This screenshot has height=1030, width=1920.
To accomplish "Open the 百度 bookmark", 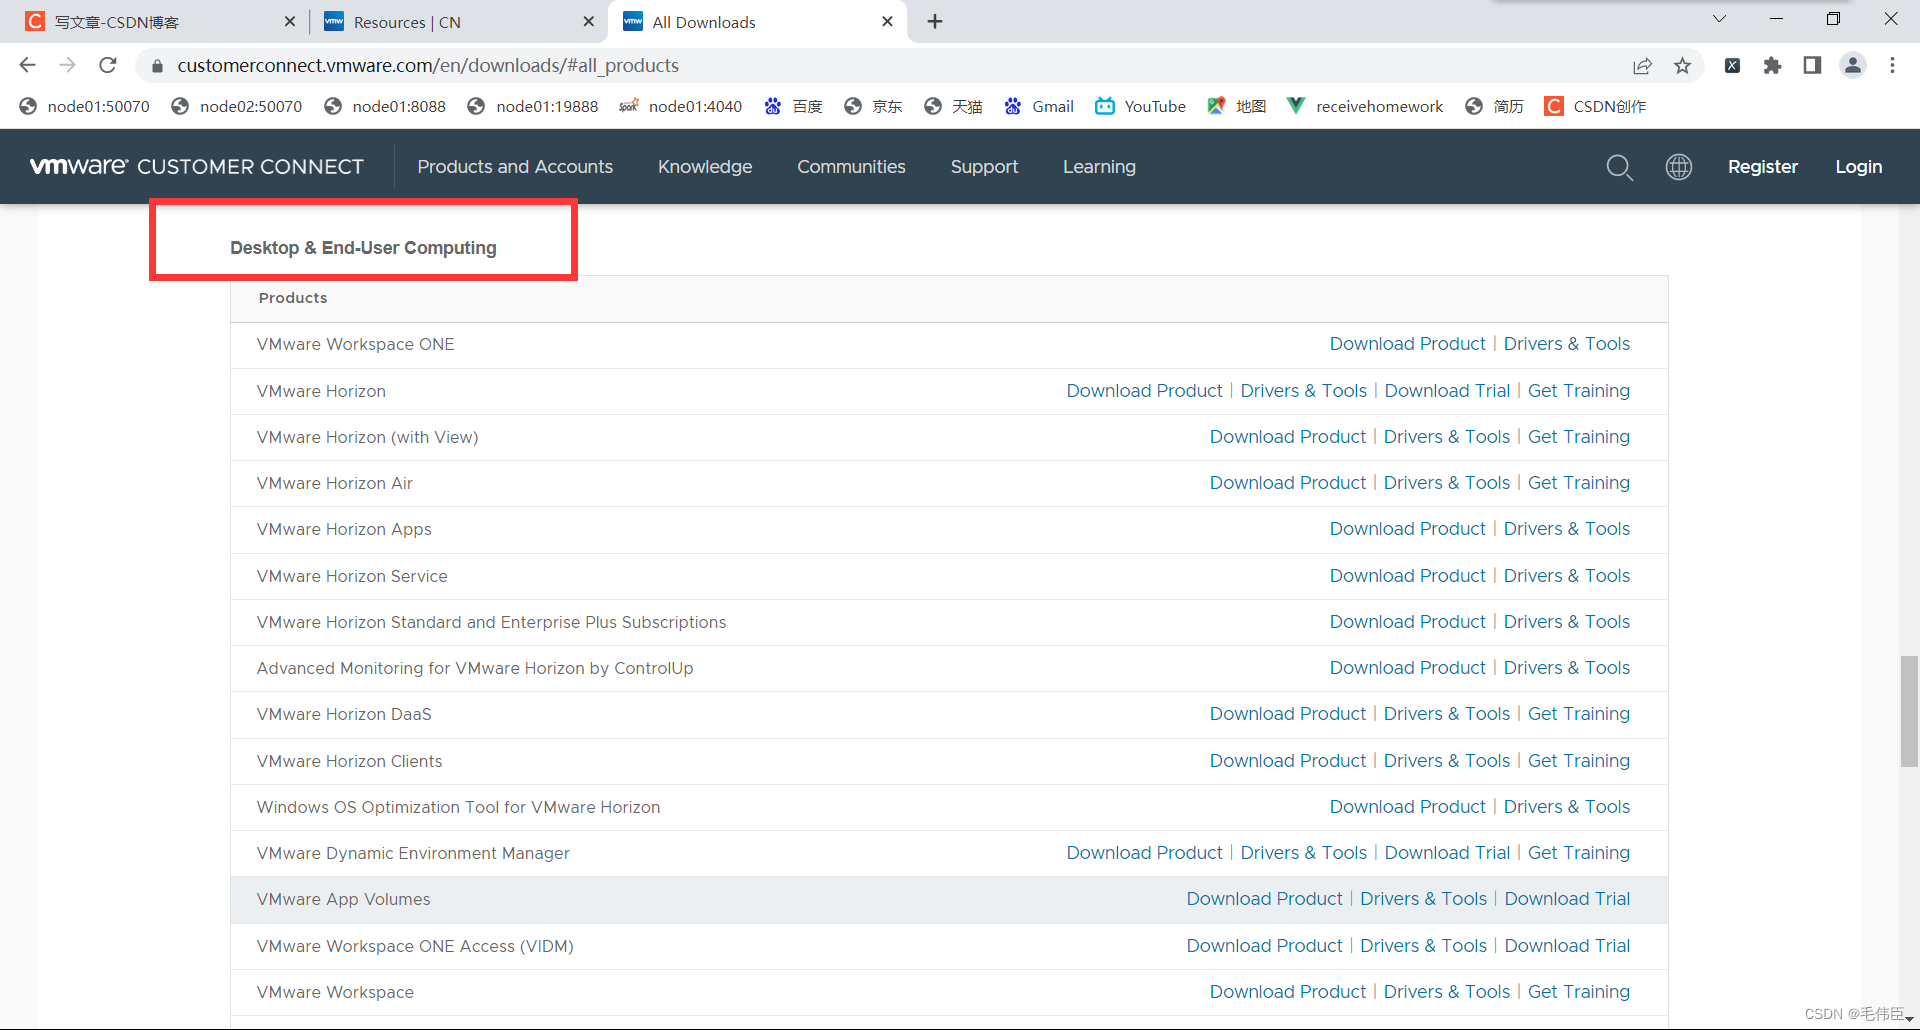I will point(793,106).
